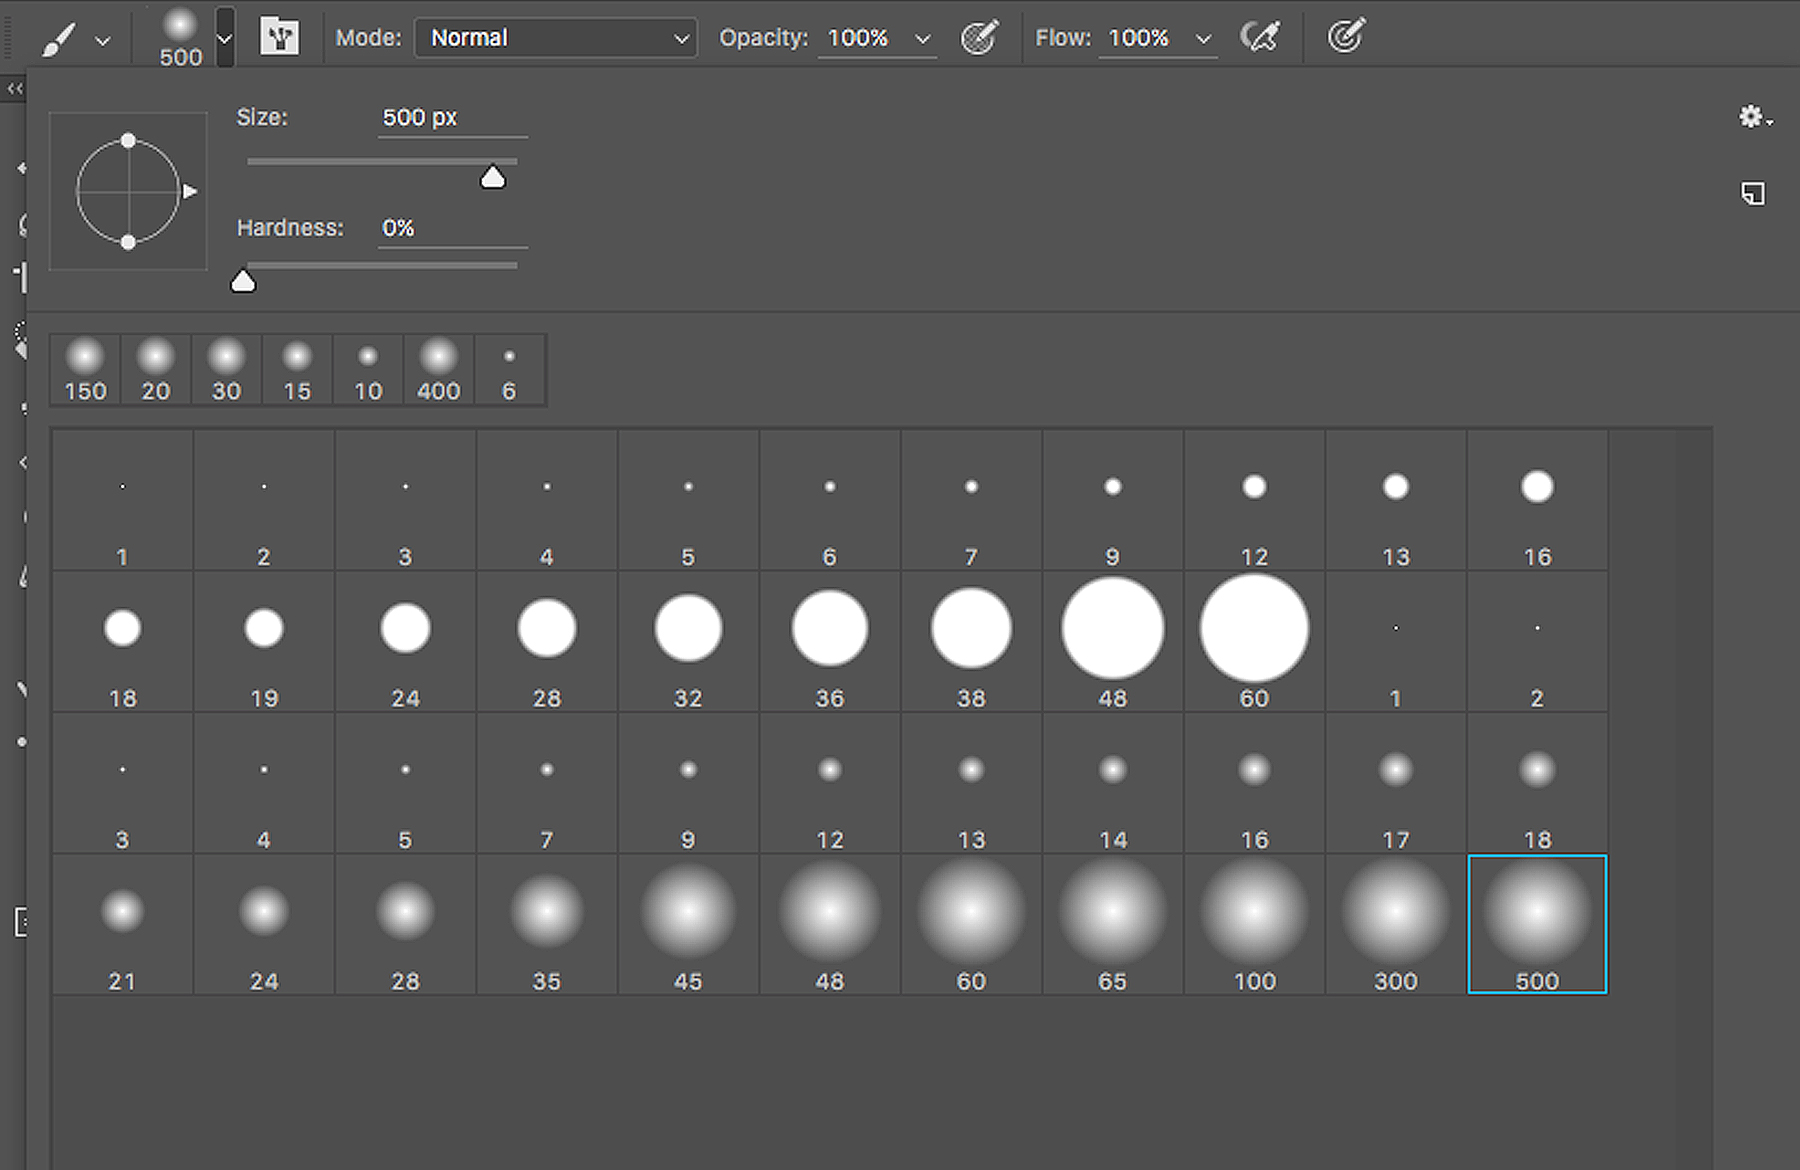Expand the Flow value dropdown arrow
The width and height of the screenshot is (1800, 1170).
click(1204, 39)
